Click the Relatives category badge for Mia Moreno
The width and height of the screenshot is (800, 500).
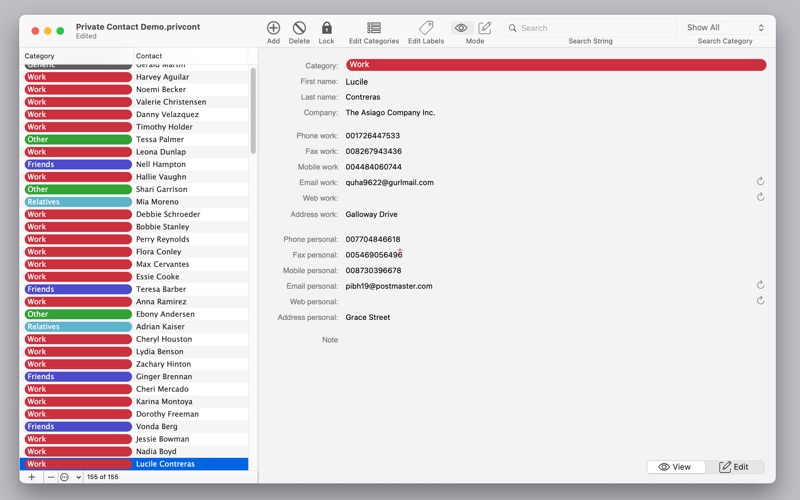[78, 202]
